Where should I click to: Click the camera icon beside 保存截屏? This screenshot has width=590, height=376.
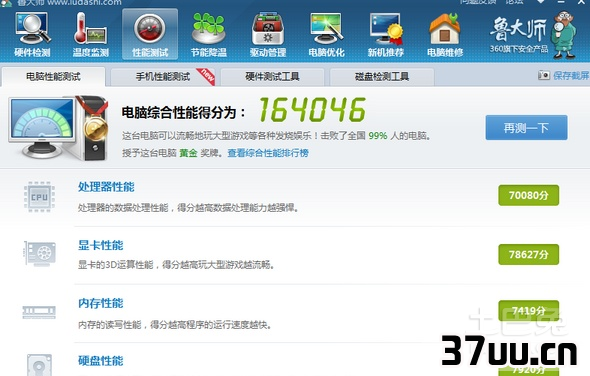pyautogui.click(x=543, y=75)
